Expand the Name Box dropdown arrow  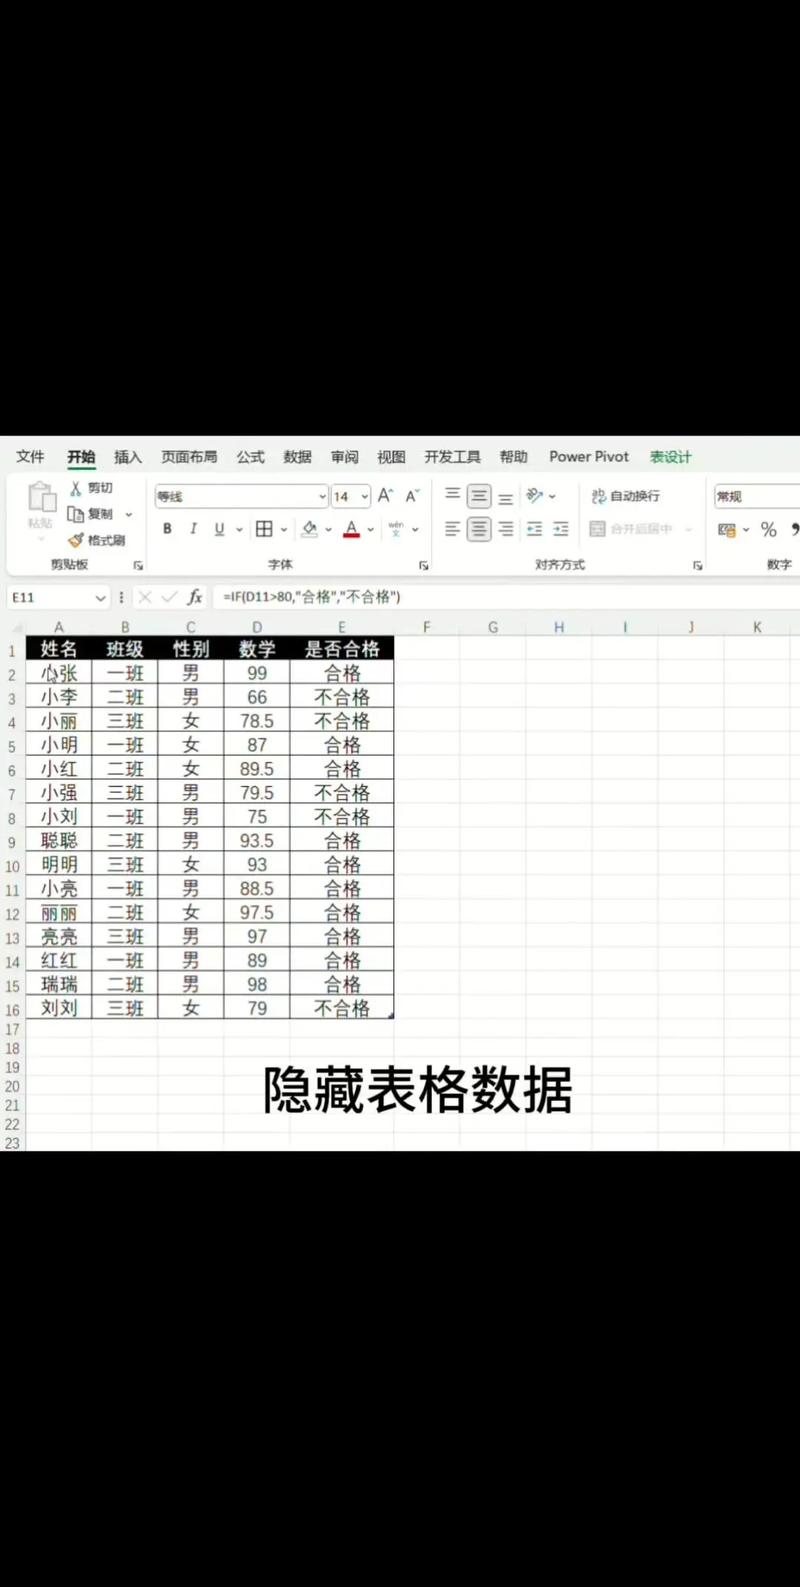[100, 597]
